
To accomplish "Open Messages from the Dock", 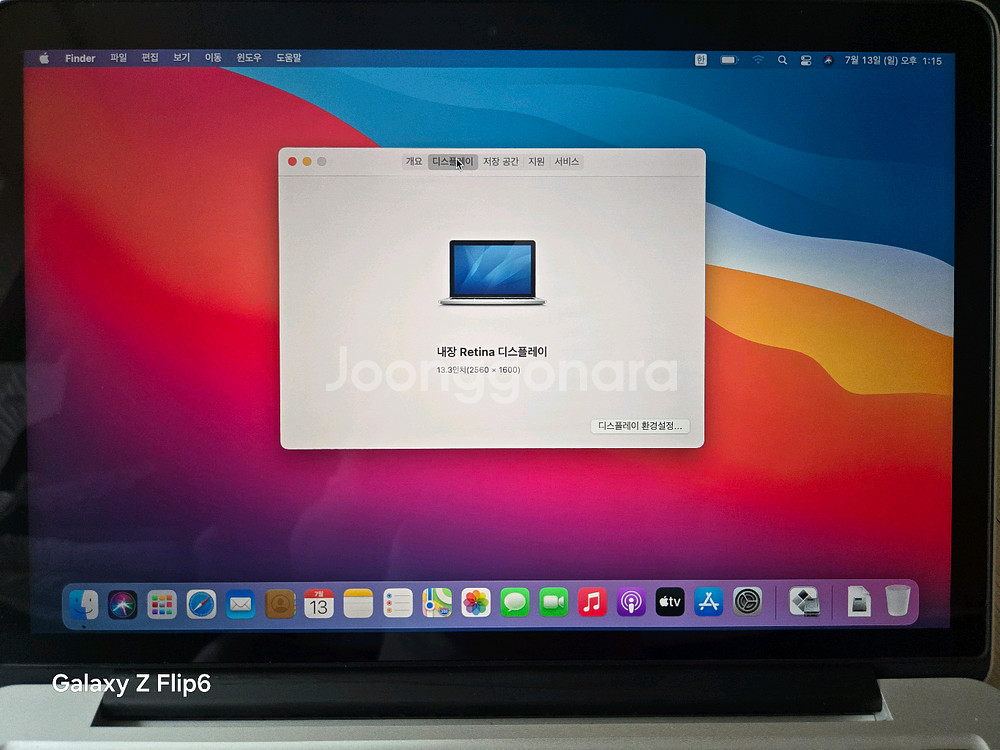I will tap(515, 603).
